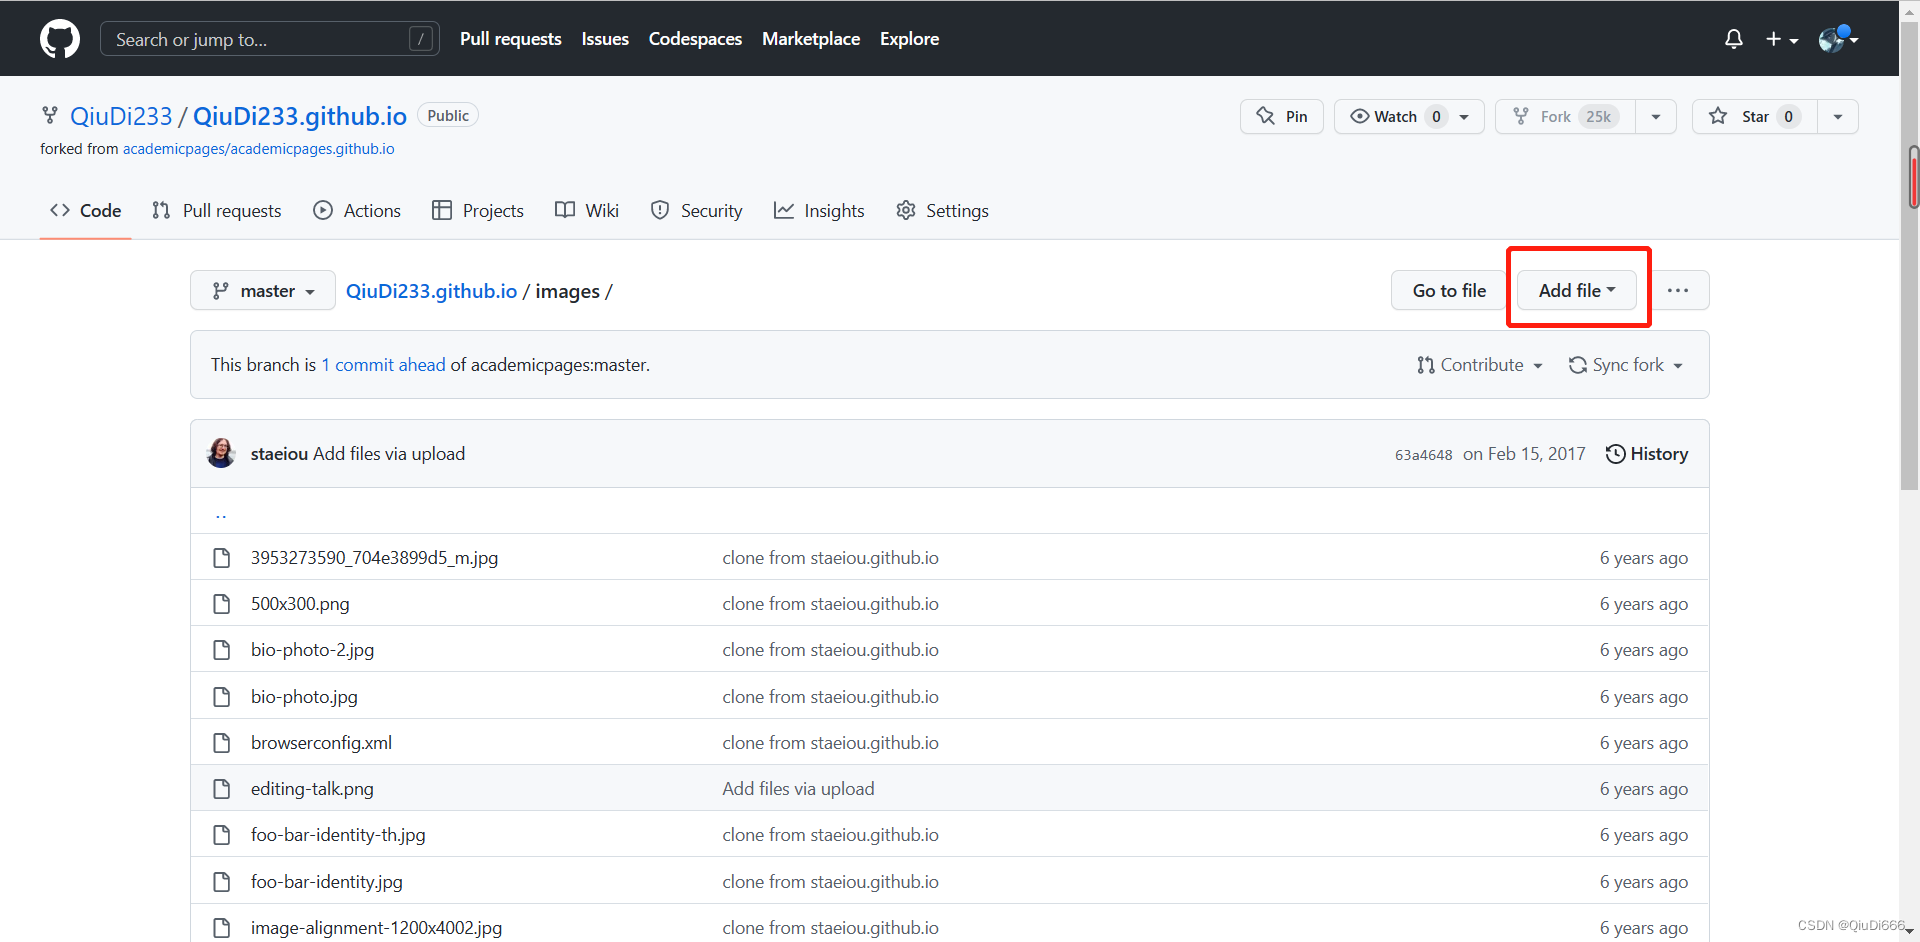Switch to the Security tab

[x=697, y=211]
